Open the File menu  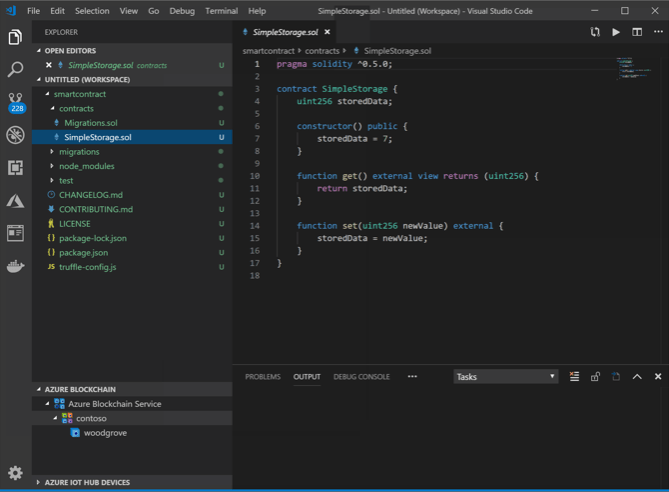tap(33, 11)
